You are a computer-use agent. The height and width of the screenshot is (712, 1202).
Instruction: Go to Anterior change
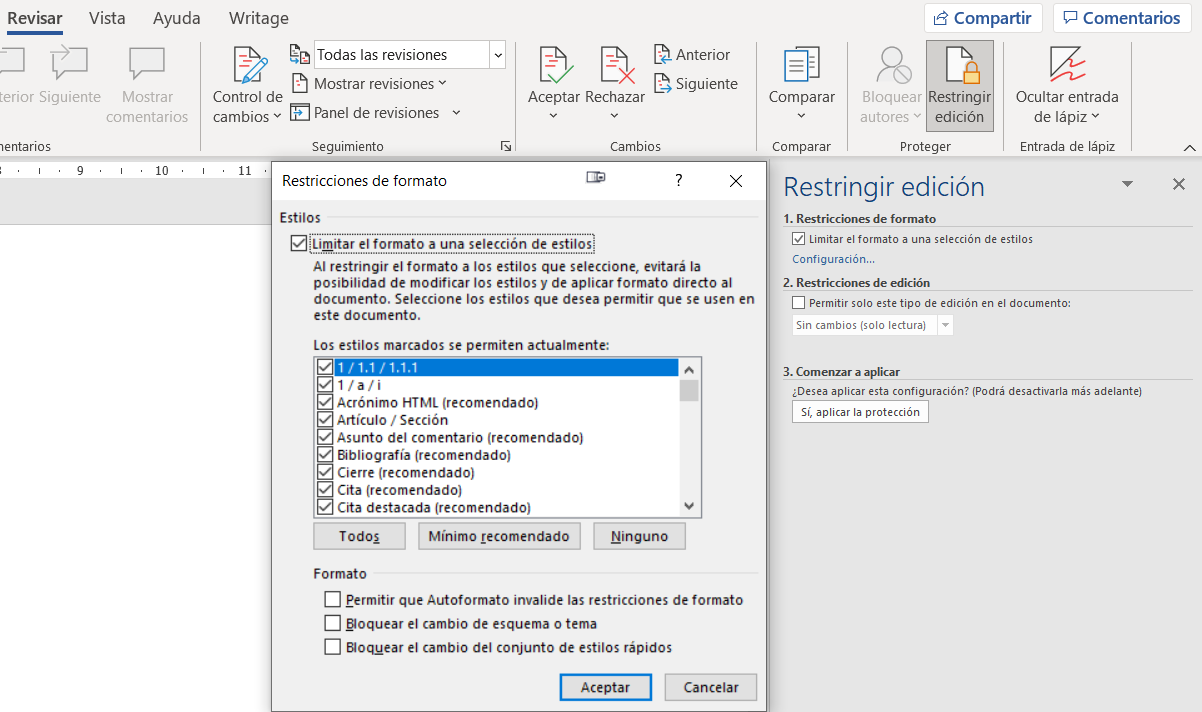click(x=692, y=55)
